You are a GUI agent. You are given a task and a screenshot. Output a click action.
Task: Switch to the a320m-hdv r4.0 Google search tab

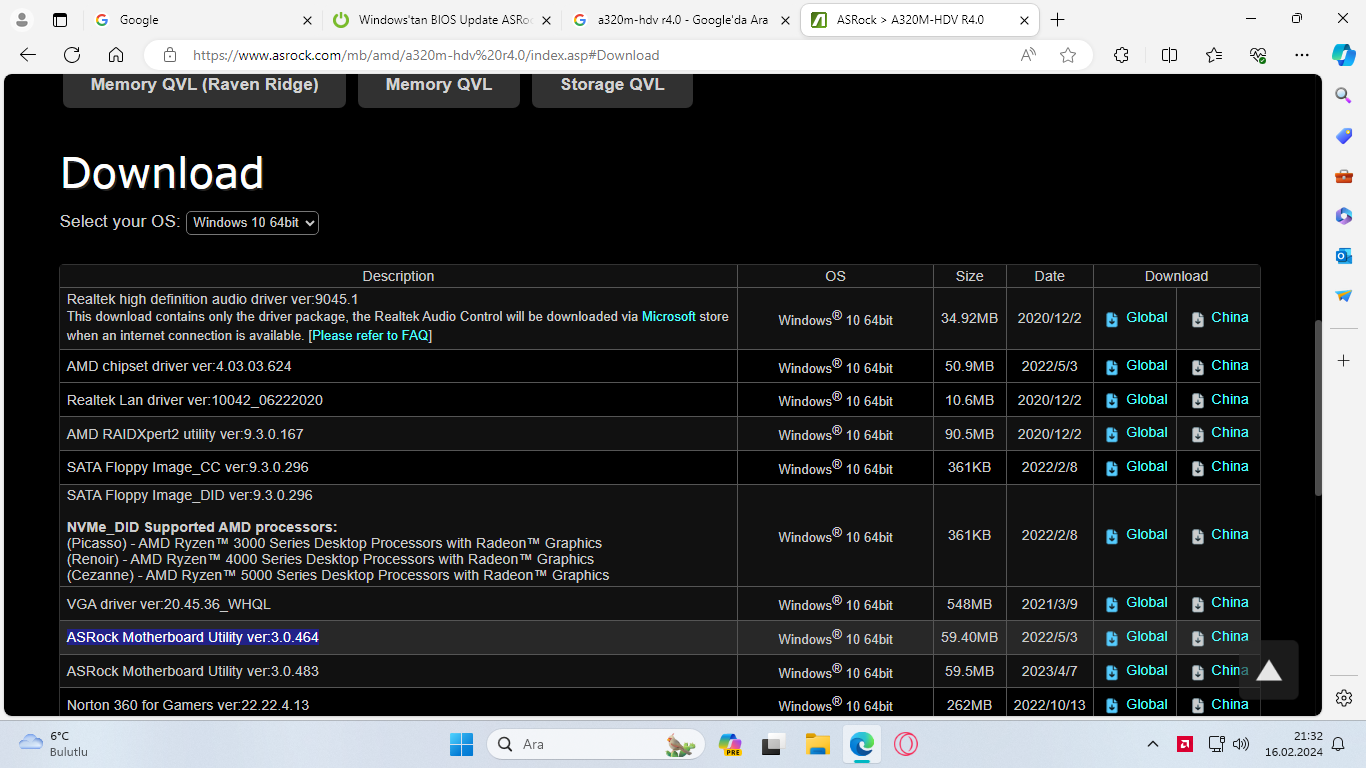(682, 20)
